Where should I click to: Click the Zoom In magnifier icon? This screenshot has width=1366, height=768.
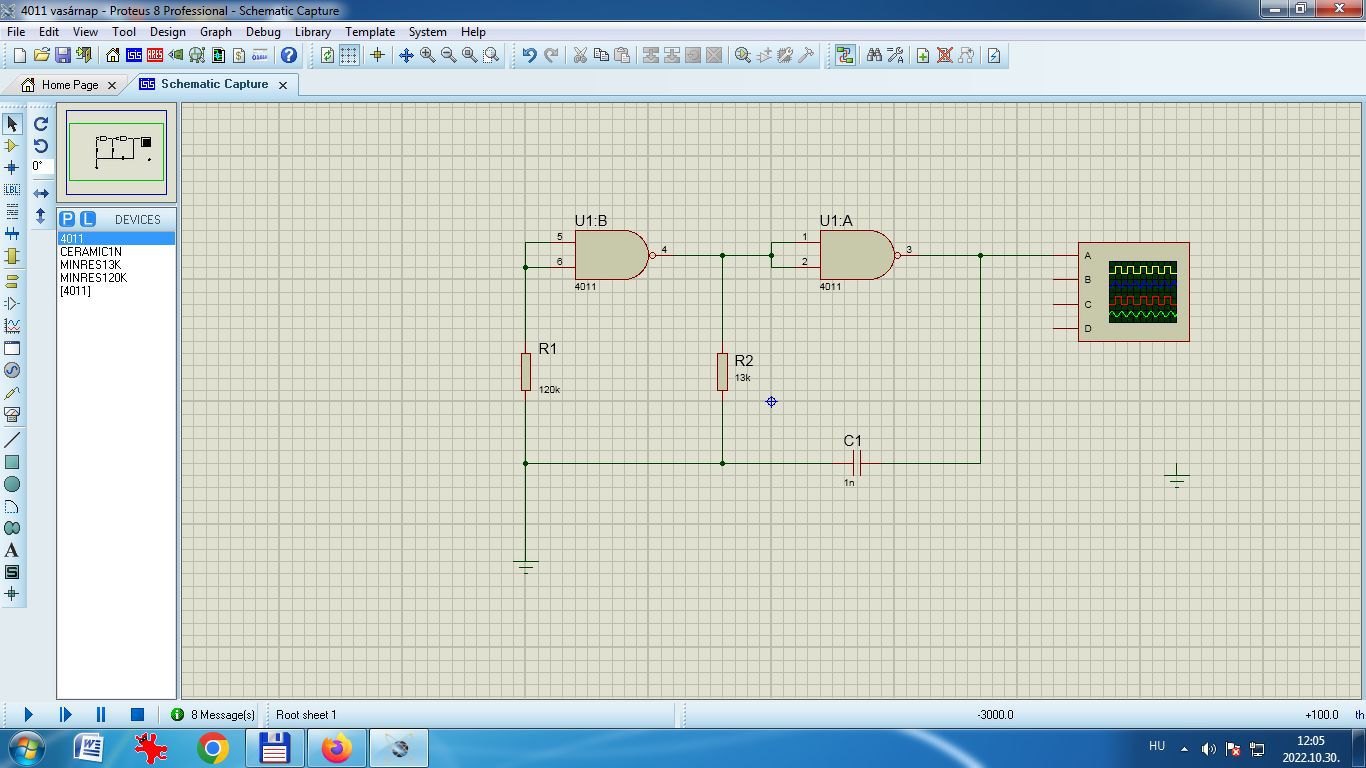pyautogui.click(x=428, y=56)
